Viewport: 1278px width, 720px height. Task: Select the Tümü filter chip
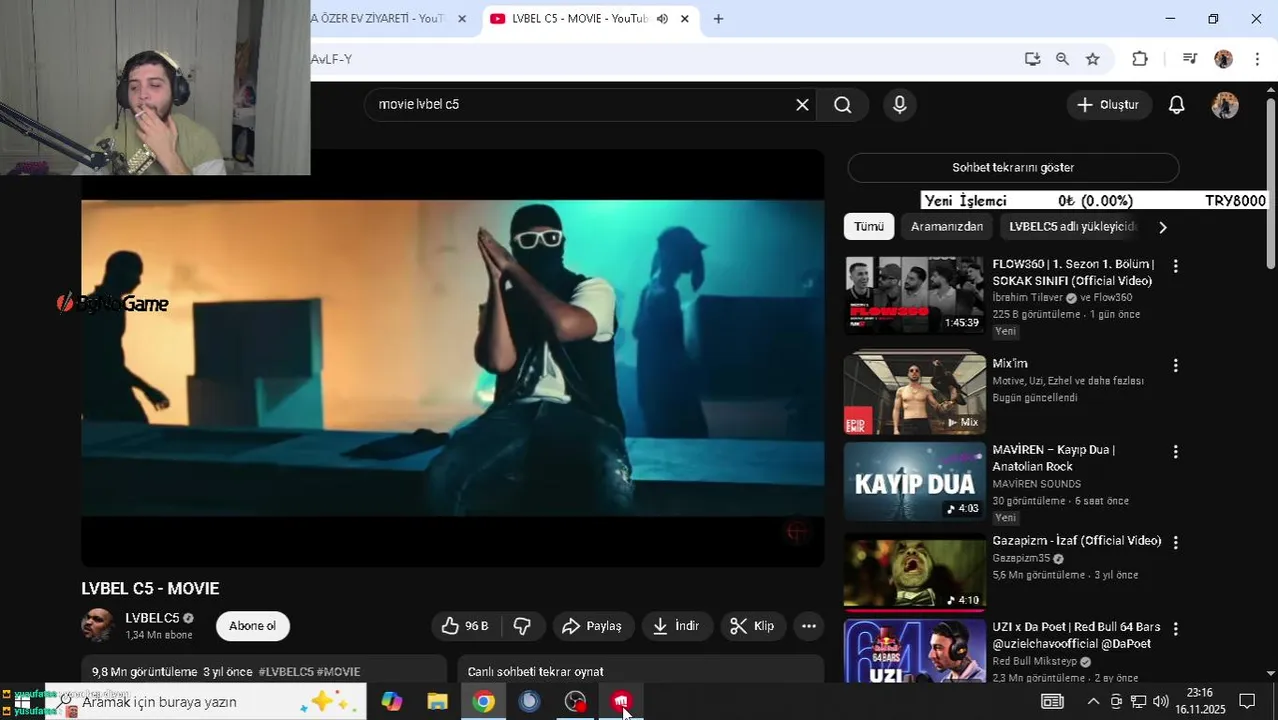869,227
